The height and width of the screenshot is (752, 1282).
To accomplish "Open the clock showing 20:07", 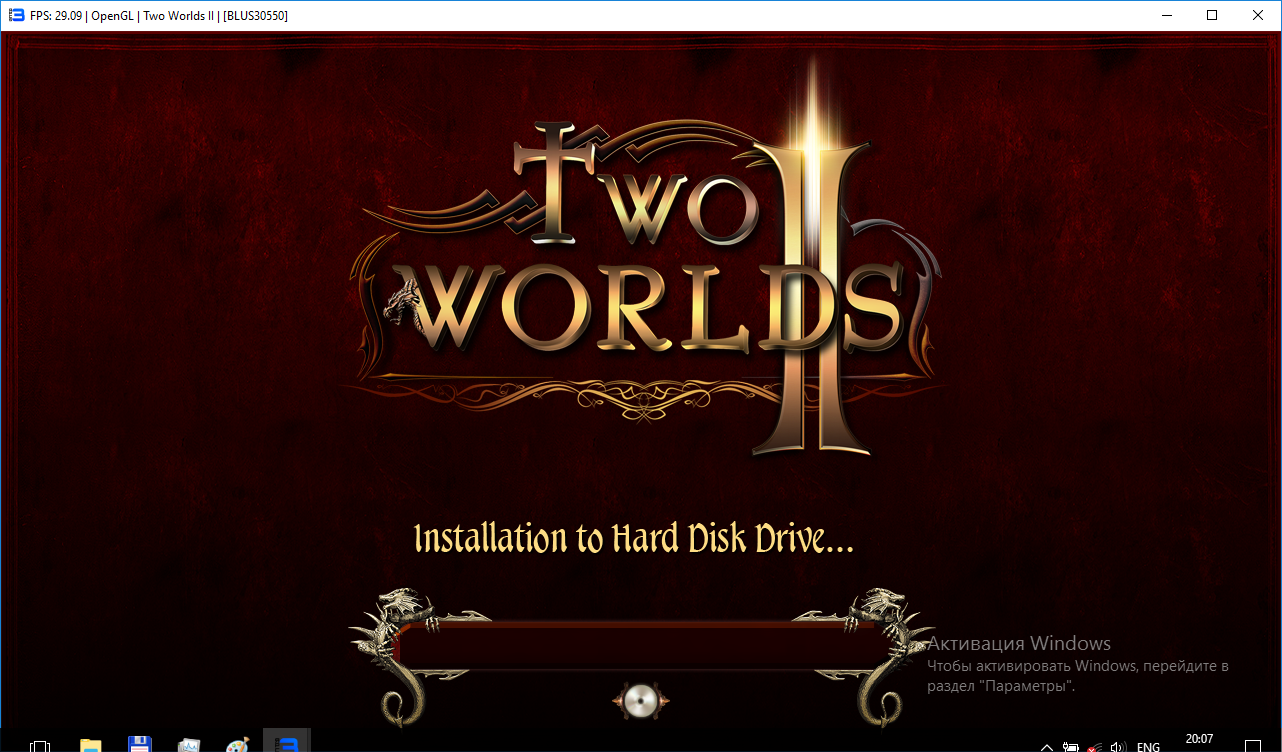I will click(1199, 740).
